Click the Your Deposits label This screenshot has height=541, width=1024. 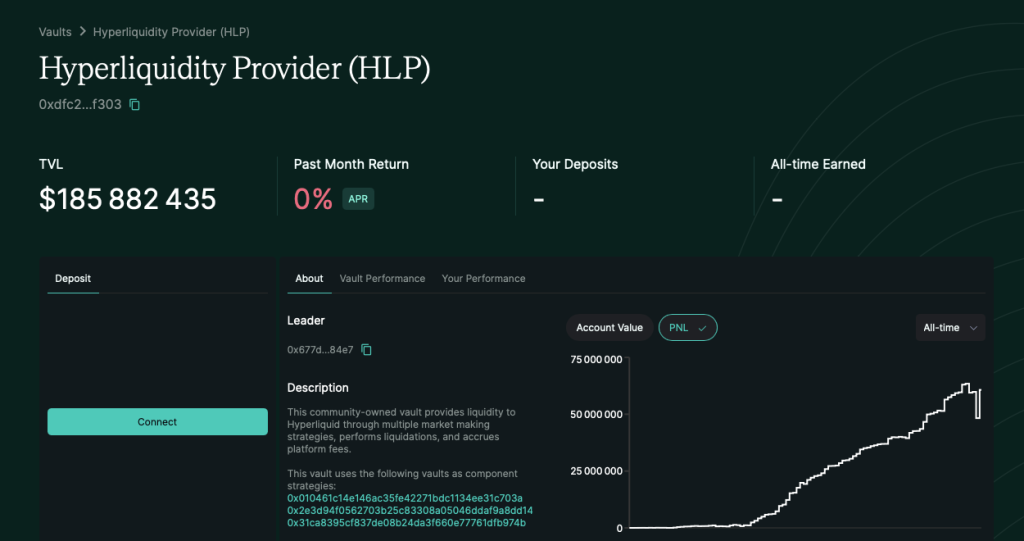click(x=575, y=164)
